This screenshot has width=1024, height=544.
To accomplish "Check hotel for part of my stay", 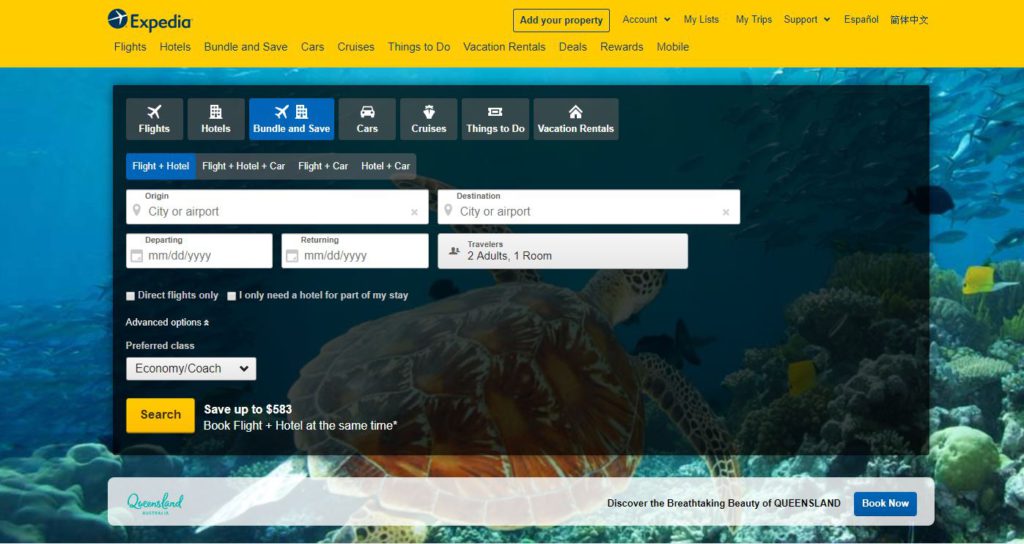I will pyautogui.click(x=231, y=296).
